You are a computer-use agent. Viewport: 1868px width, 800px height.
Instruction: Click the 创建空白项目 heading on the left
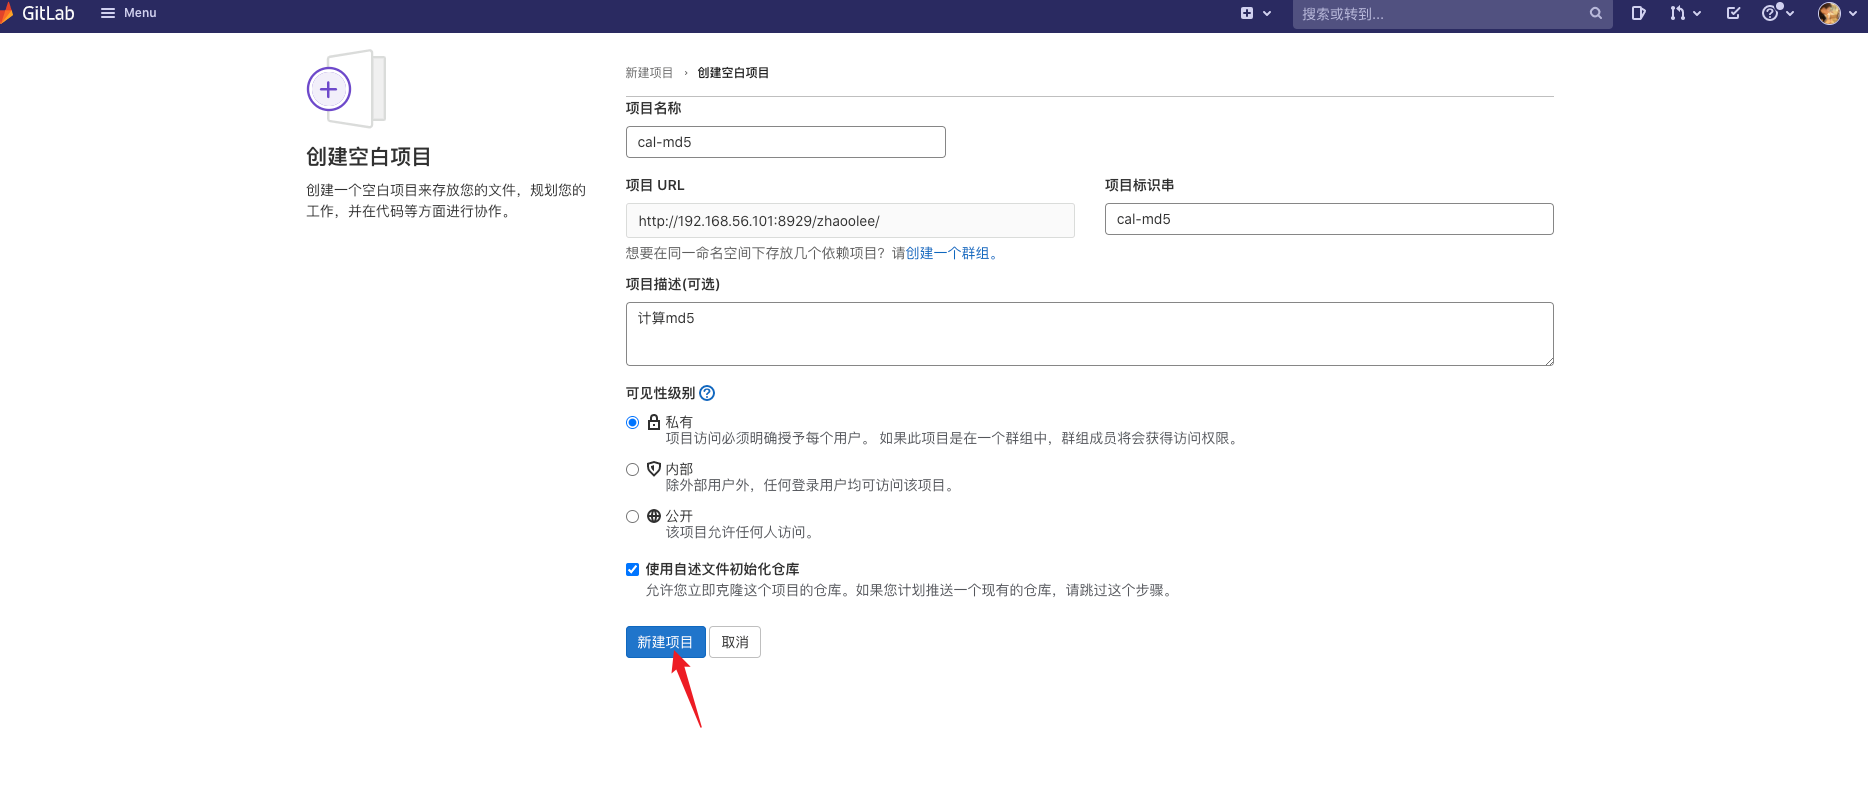click(x=368, y=157)
